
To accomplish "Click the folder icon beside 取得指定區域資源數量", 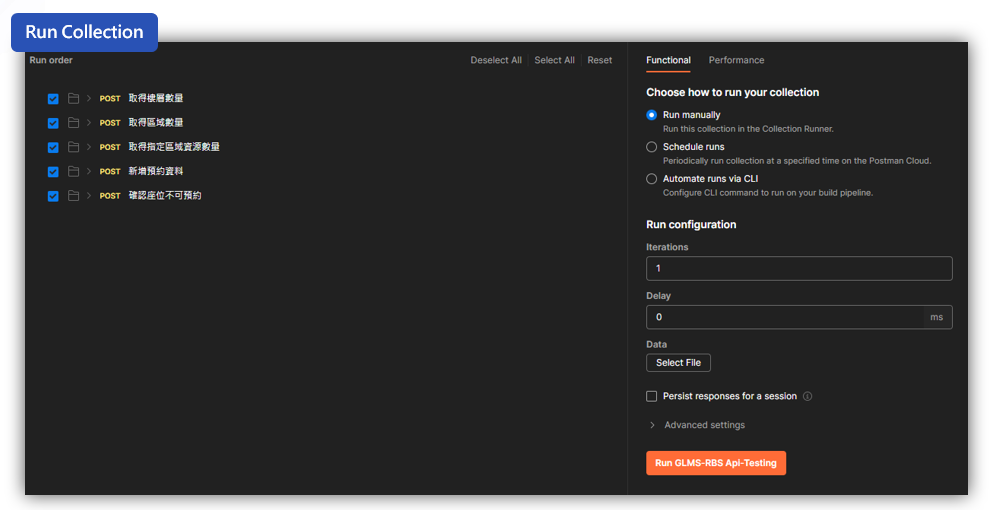I will (74, 147).
